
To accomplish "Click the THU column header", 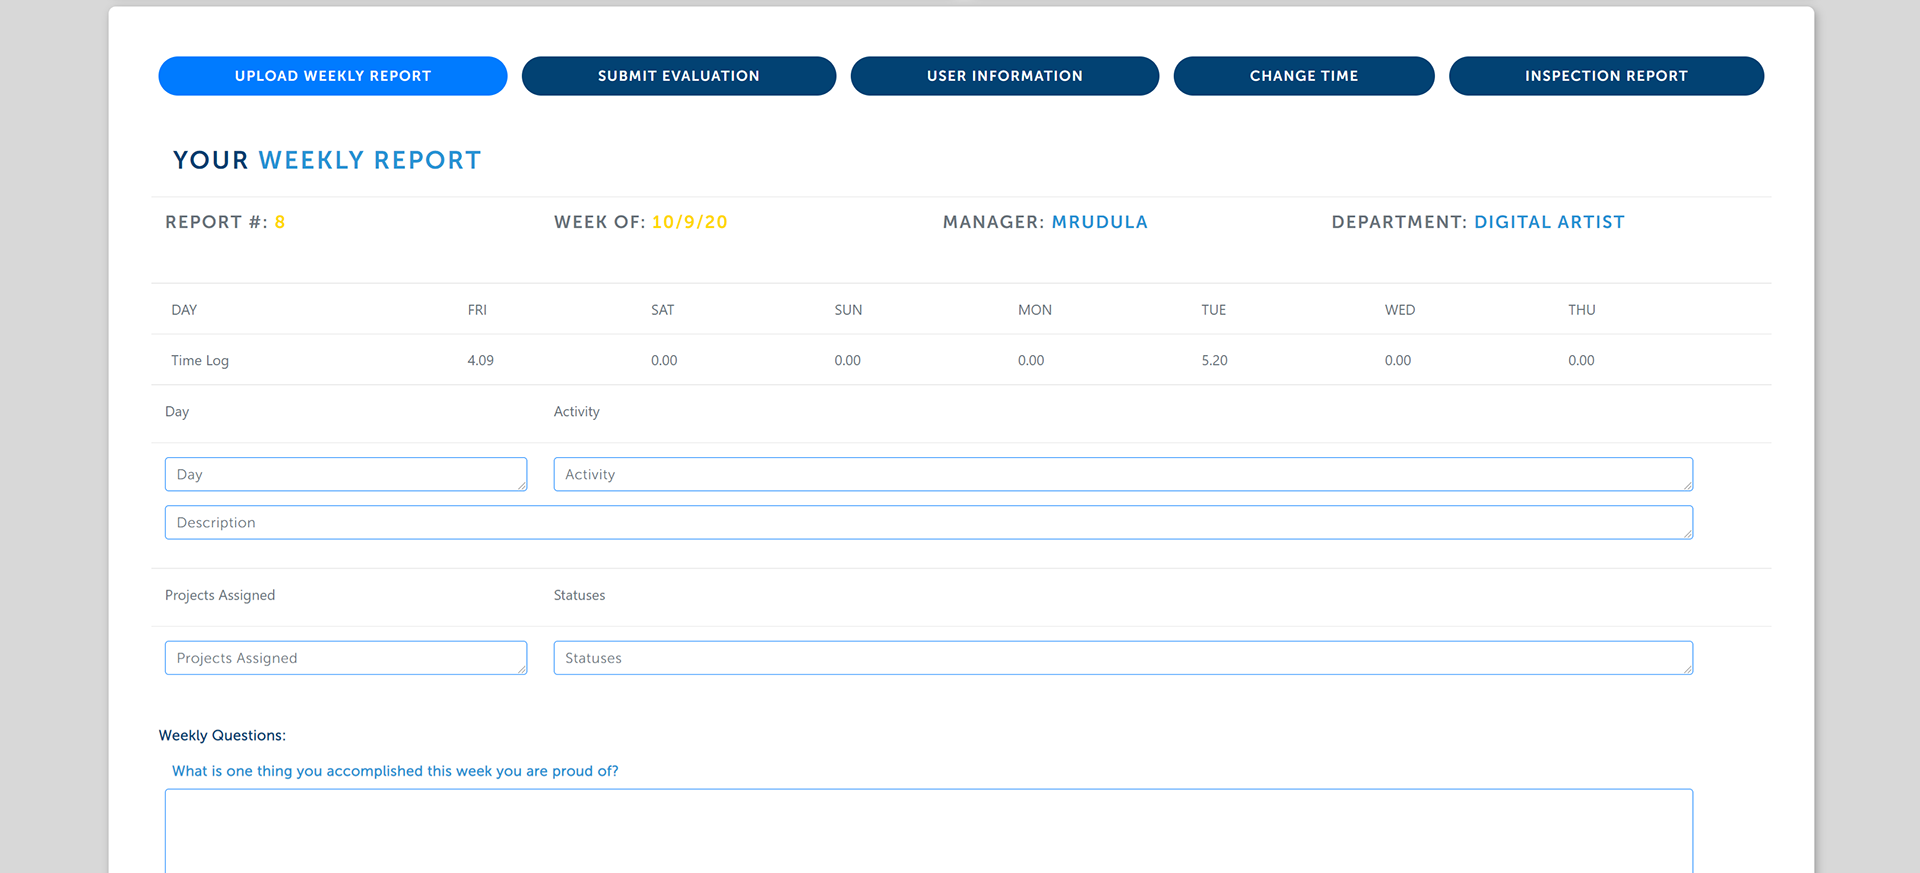I will [1582, 310].
